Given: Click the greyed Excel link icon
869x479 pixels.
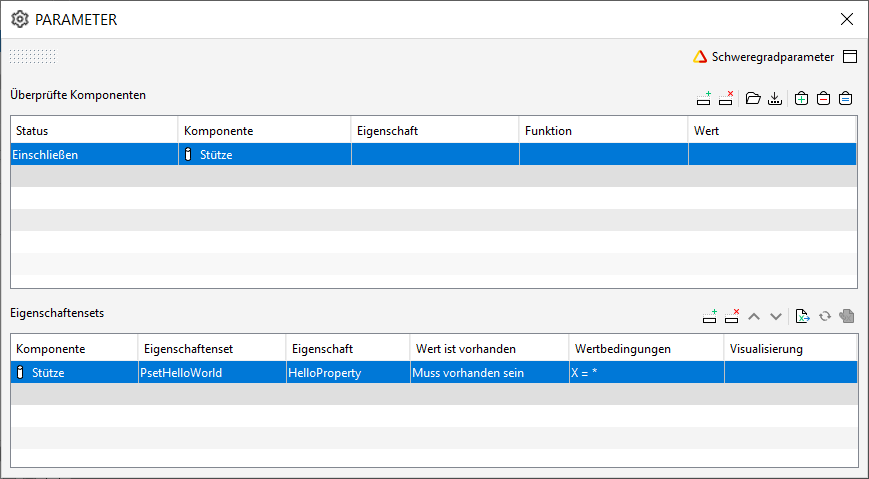Looking at the screenshot, I should [x=846, y=317].
